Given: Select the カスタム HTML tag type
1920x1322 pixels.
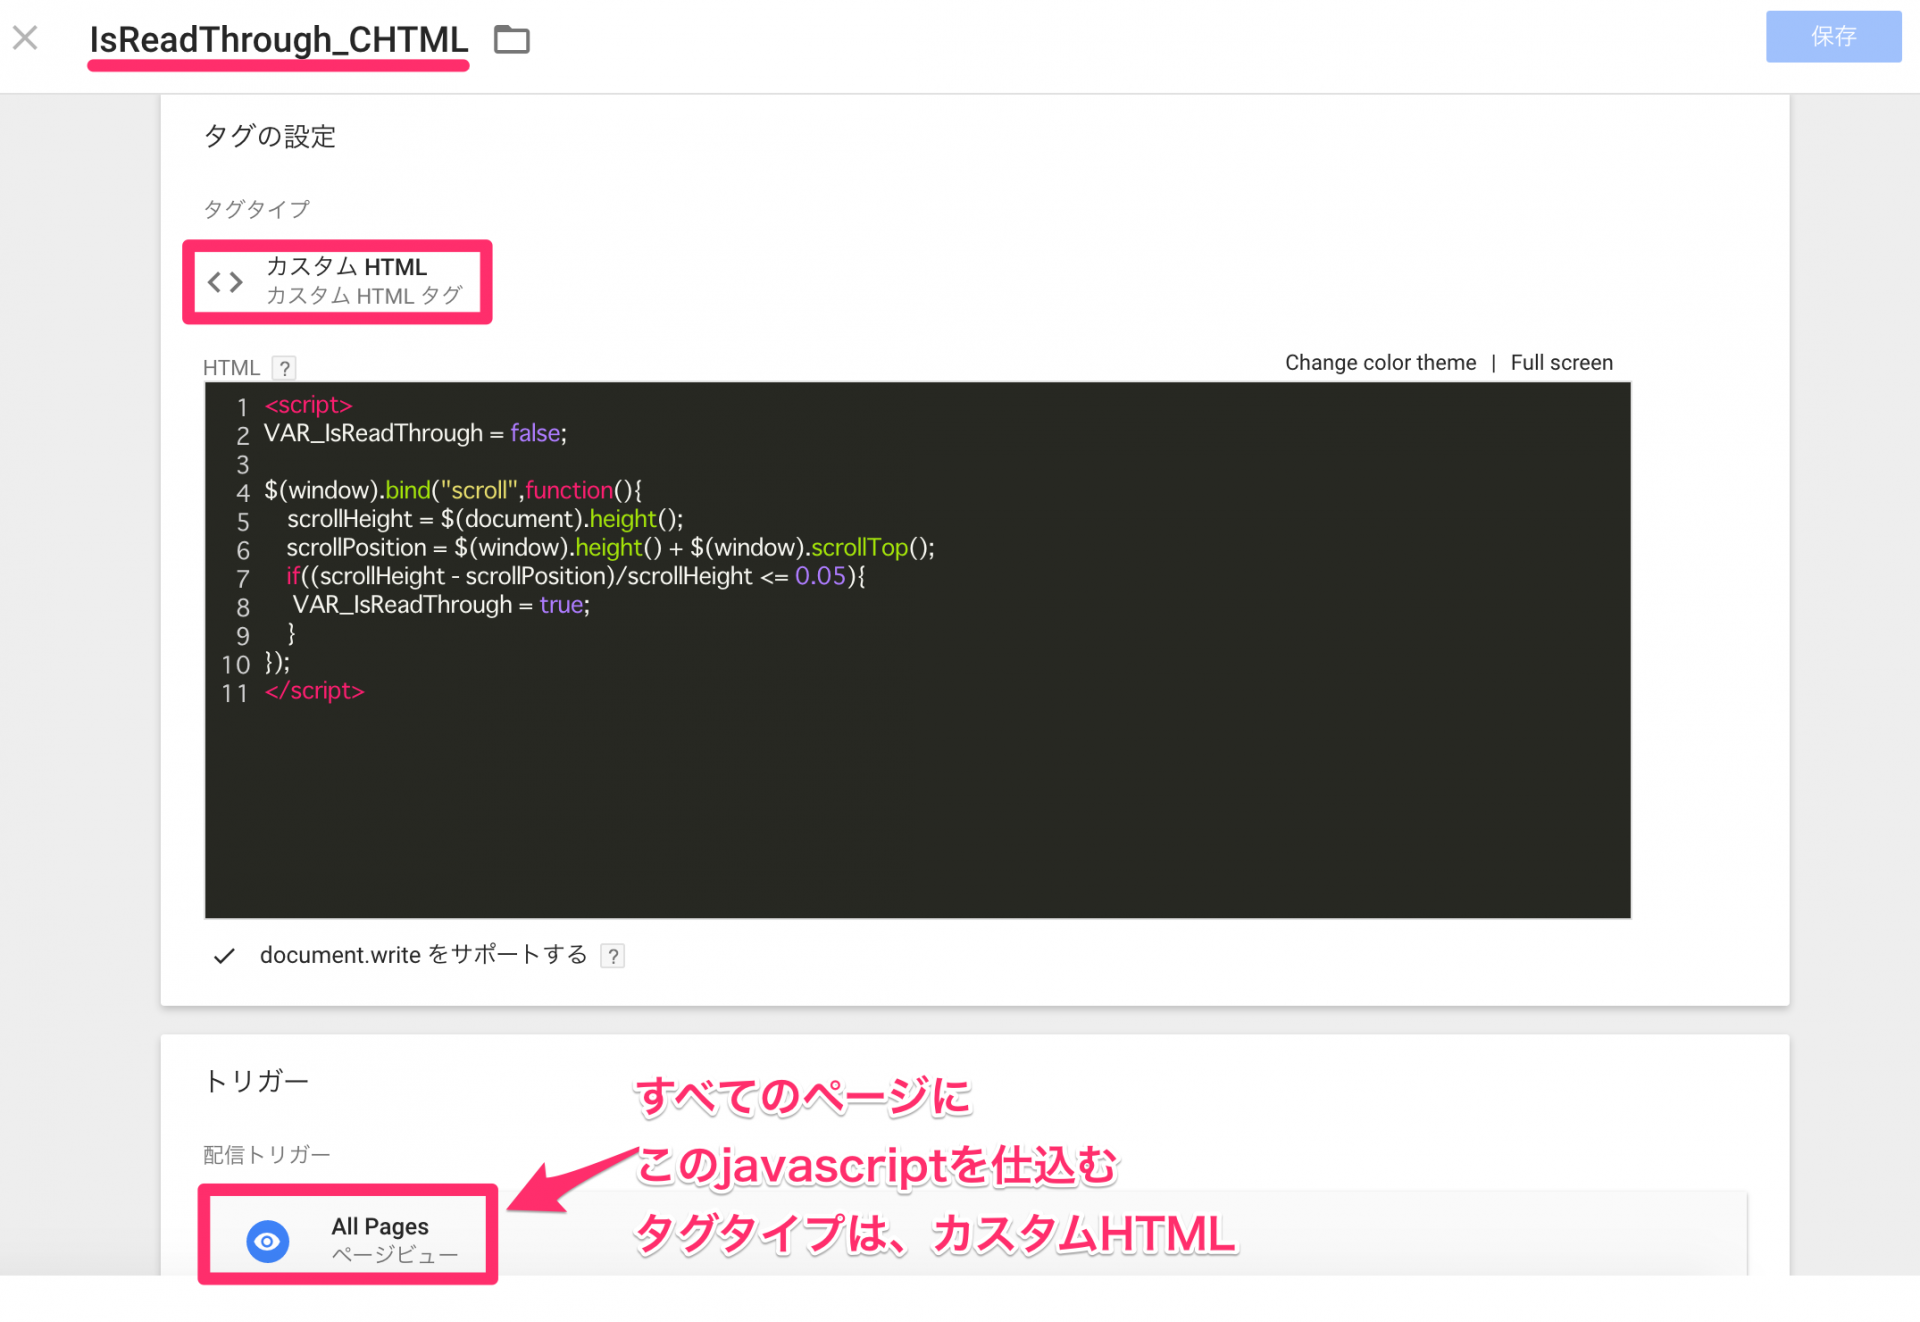Looking at the screenshot, I should [x=337, y=281].
